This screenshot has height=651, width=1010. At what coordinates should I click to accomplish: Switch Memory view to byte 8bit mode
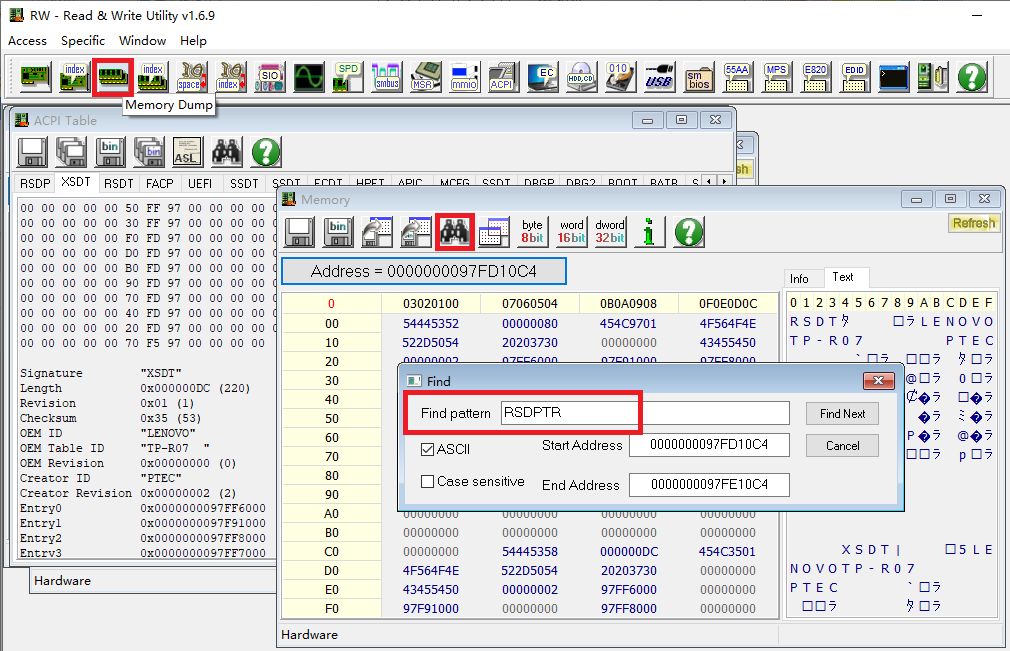click(531, 232)
